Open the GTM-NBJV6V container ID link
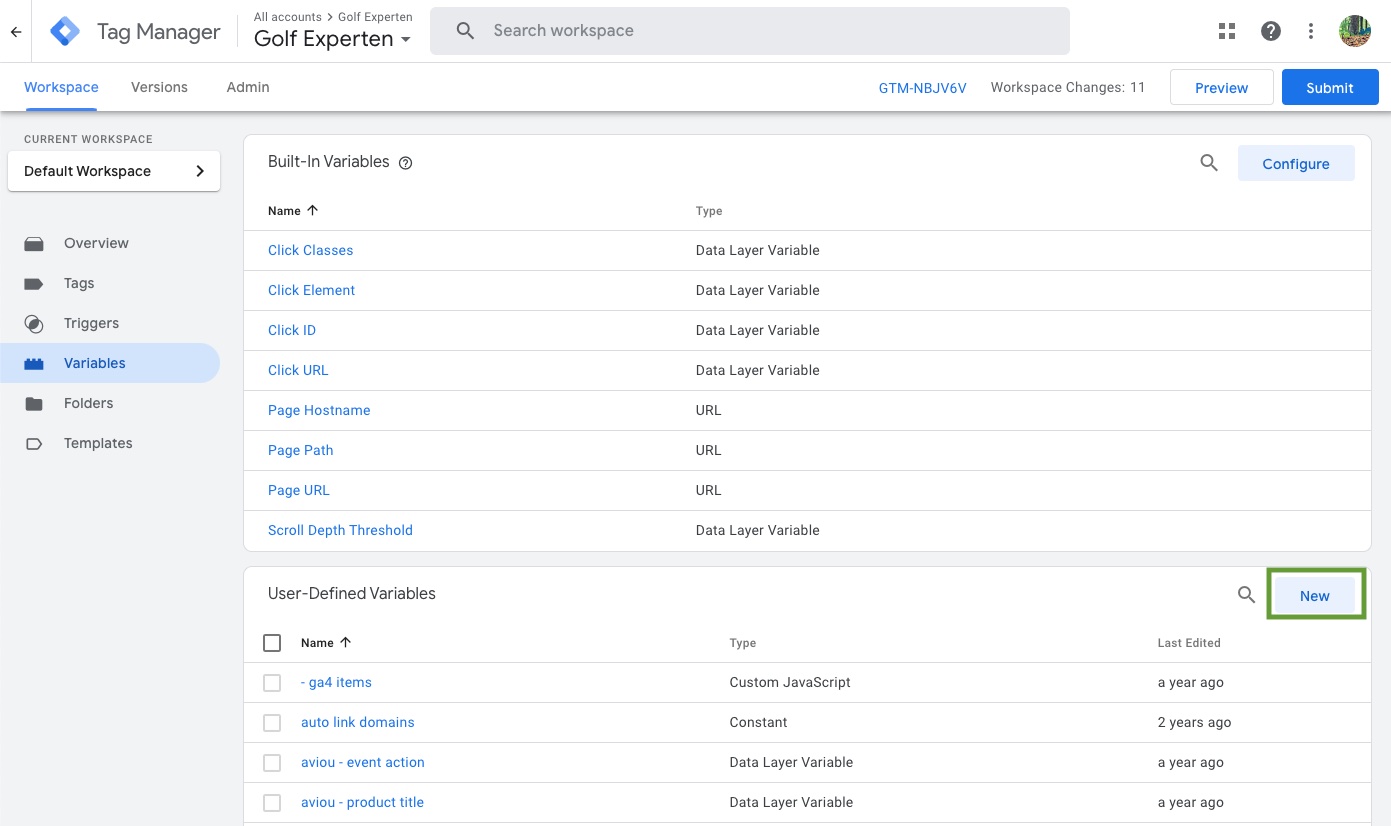 click(x=922, y=88)
